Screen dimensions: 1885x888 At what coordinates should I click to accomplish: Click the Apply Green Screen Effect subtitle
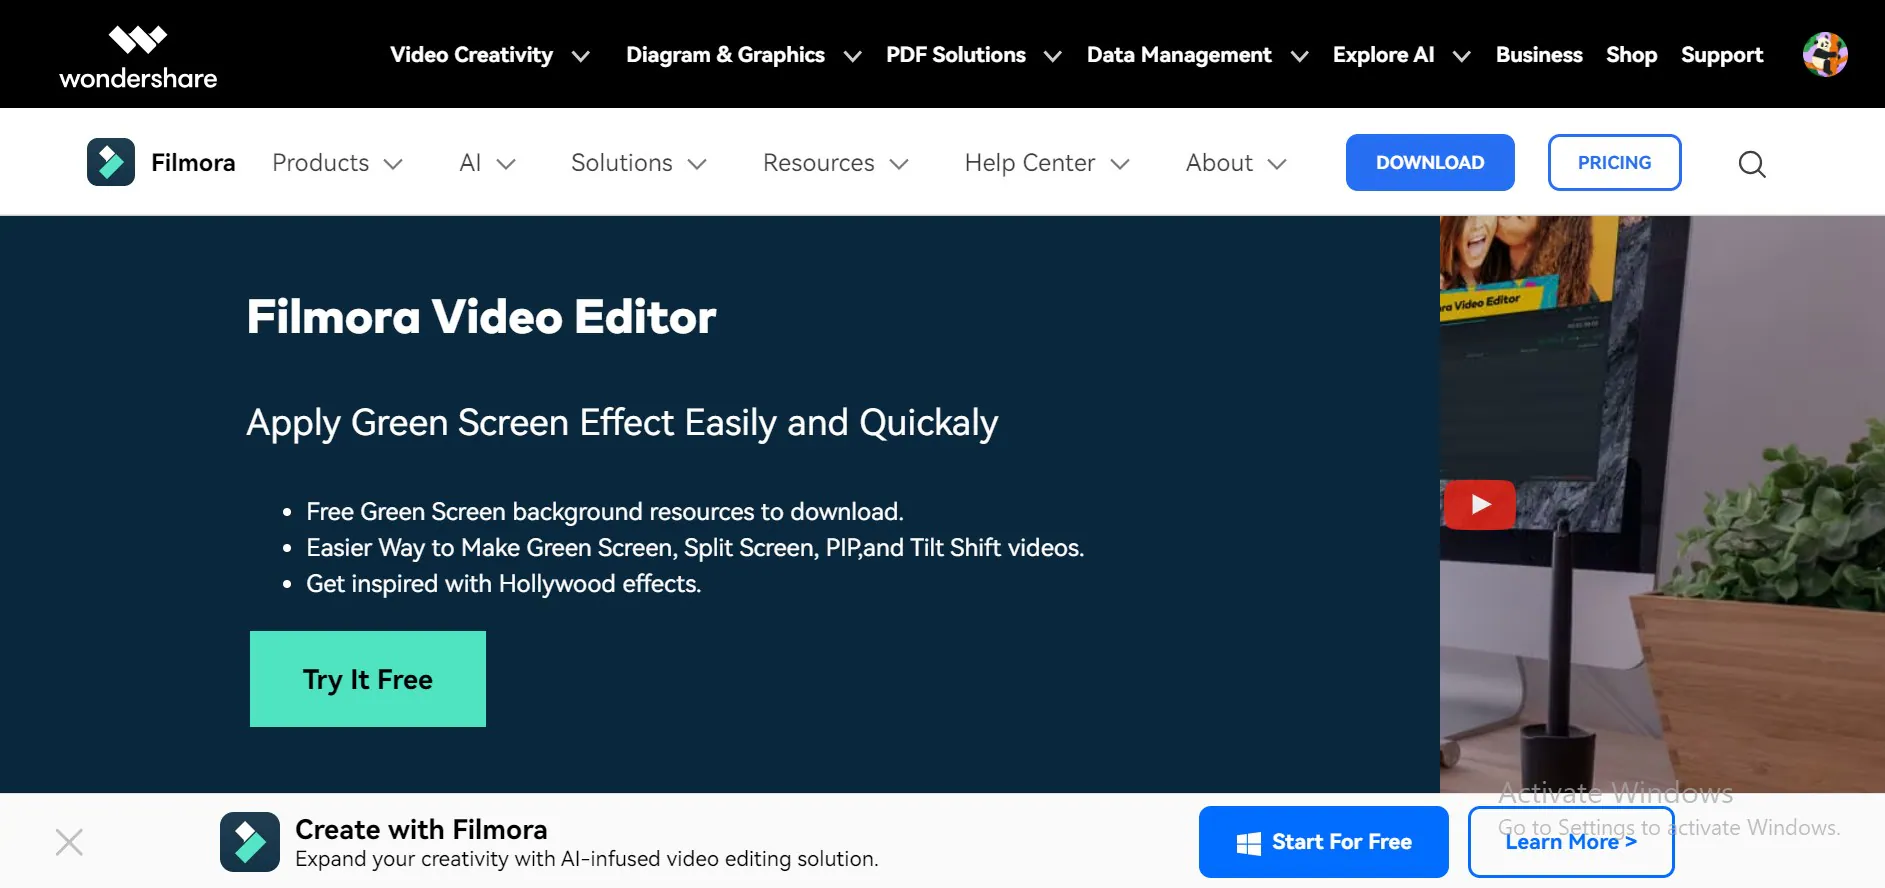click(x=622, y=423)
